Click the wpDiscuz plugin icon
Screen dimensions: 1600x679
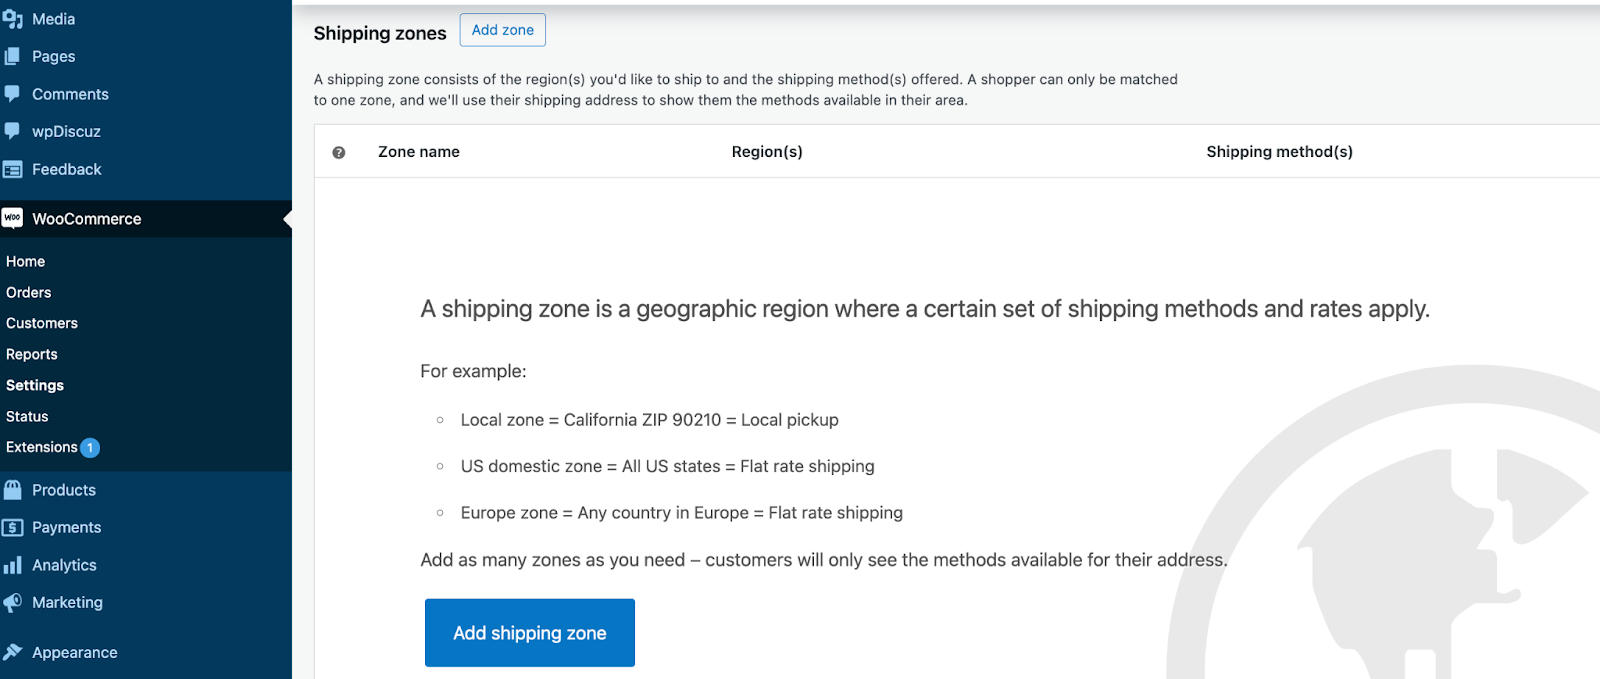pos(13,131)
